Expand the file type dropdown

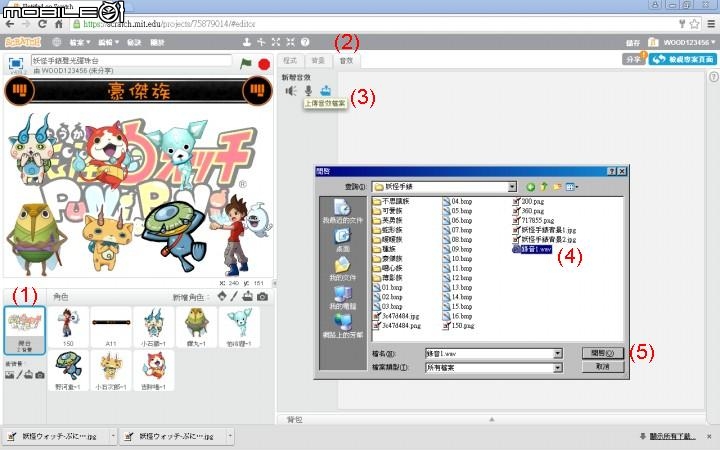(x=557, y=368)
